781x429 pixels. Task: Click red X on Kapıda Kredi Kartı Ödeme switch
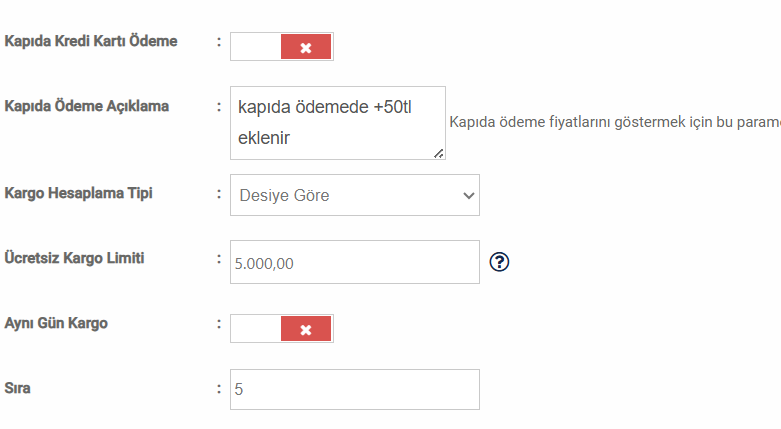[x=306, y=47]
